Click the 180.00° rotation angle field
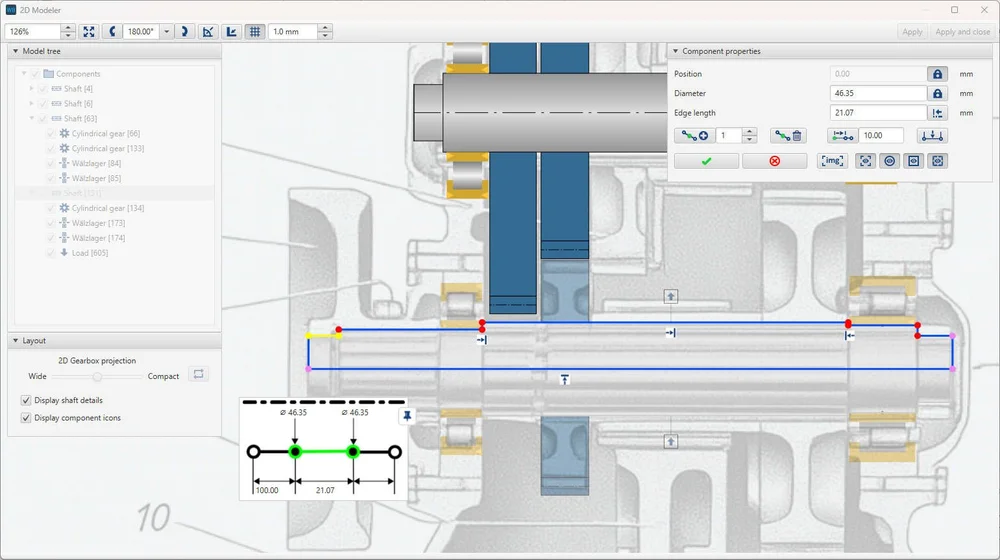 coord(142,31)
